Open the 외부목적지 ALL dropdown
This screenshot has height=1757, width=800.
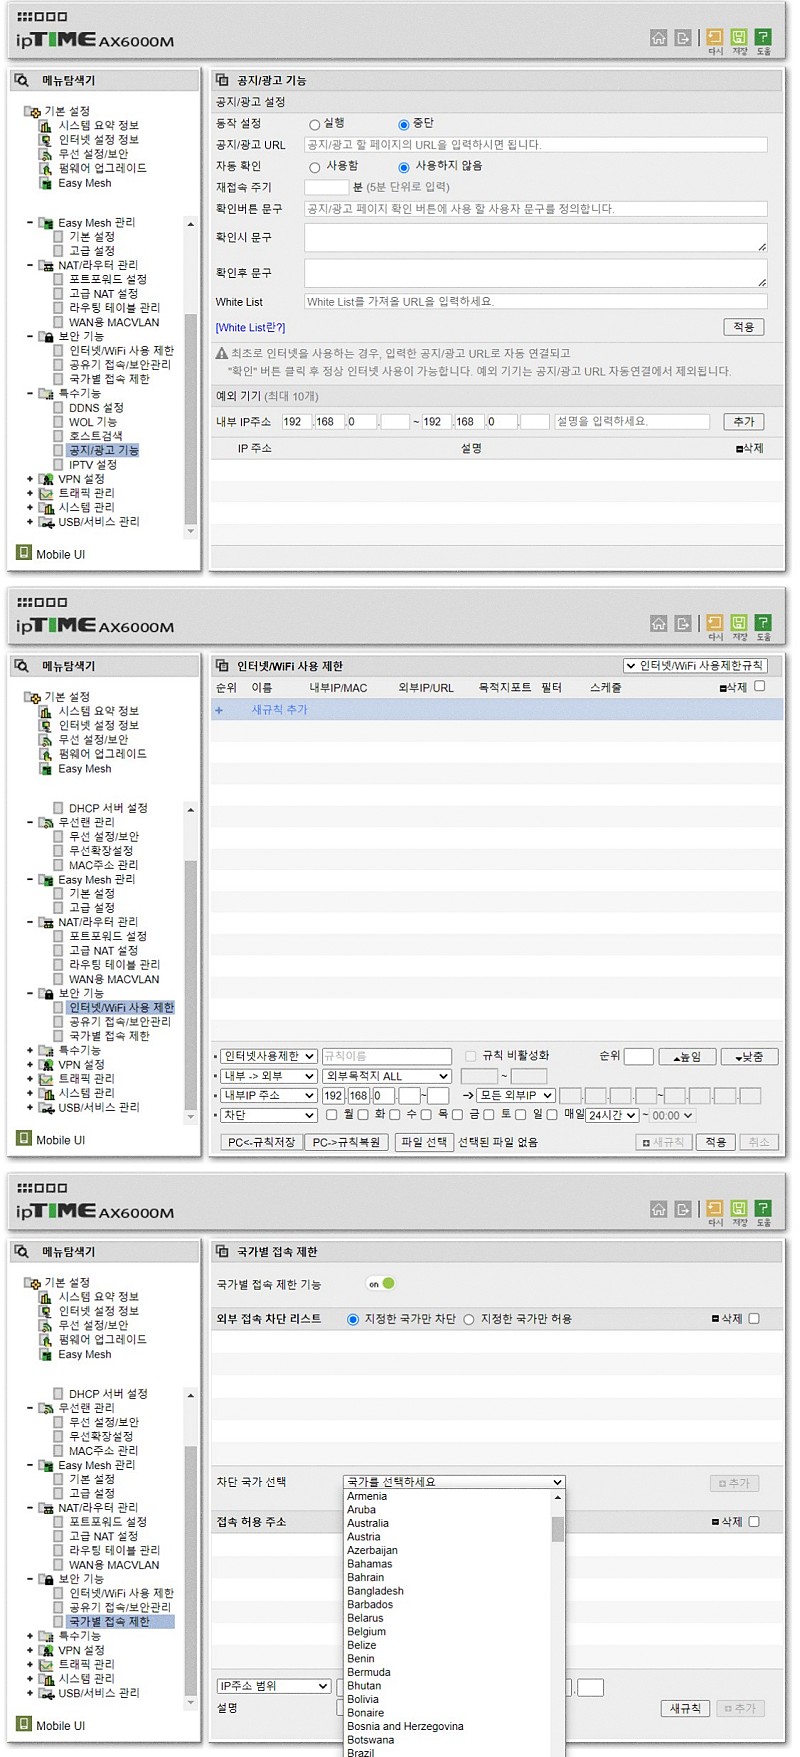coord(386,1076)
